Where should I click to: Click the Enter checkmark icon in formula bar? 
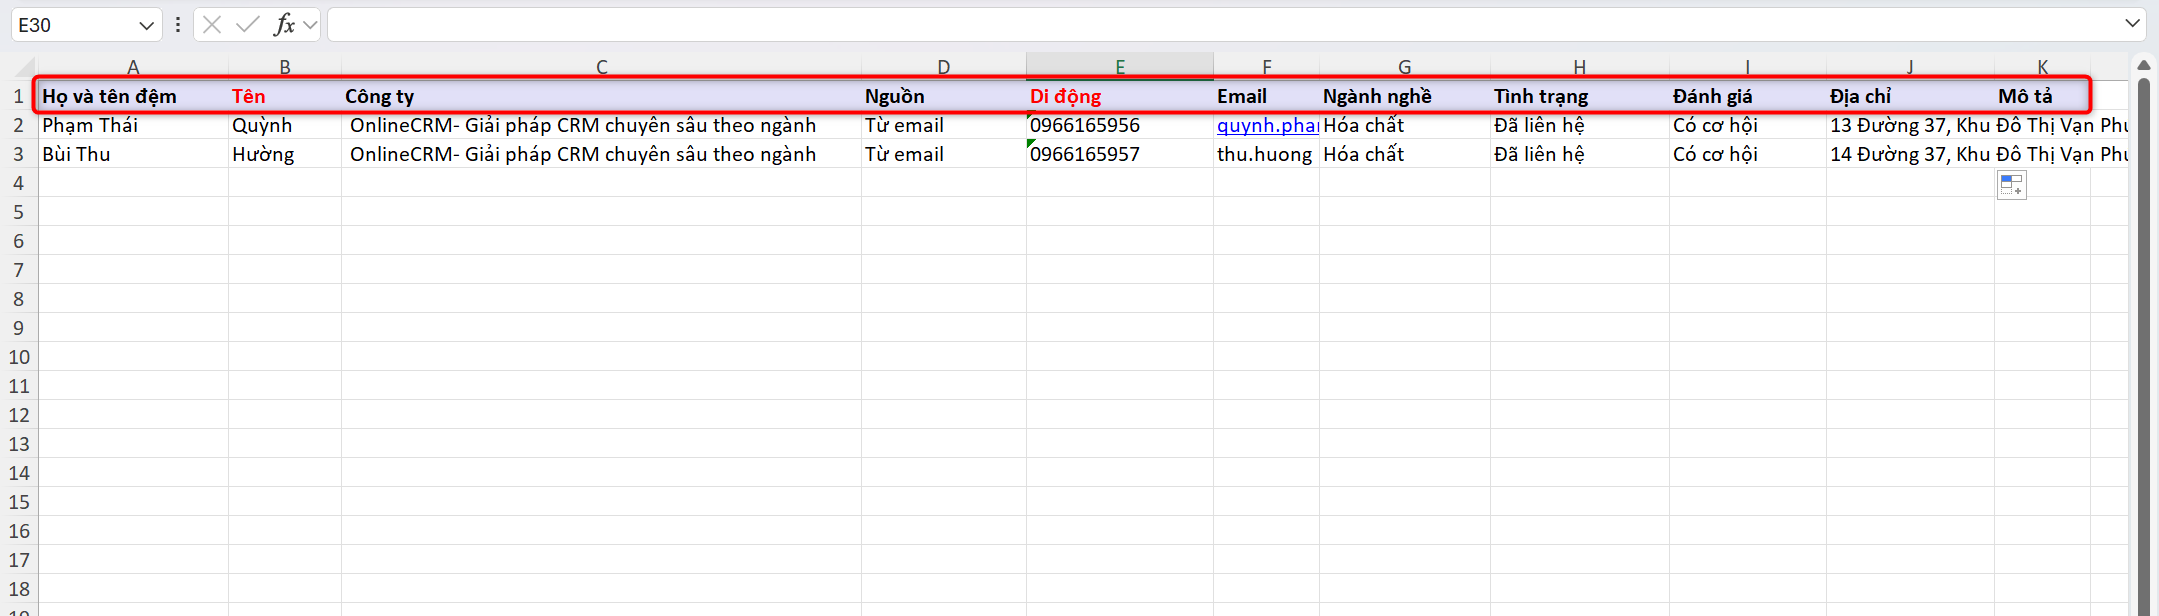click(247, 25)
